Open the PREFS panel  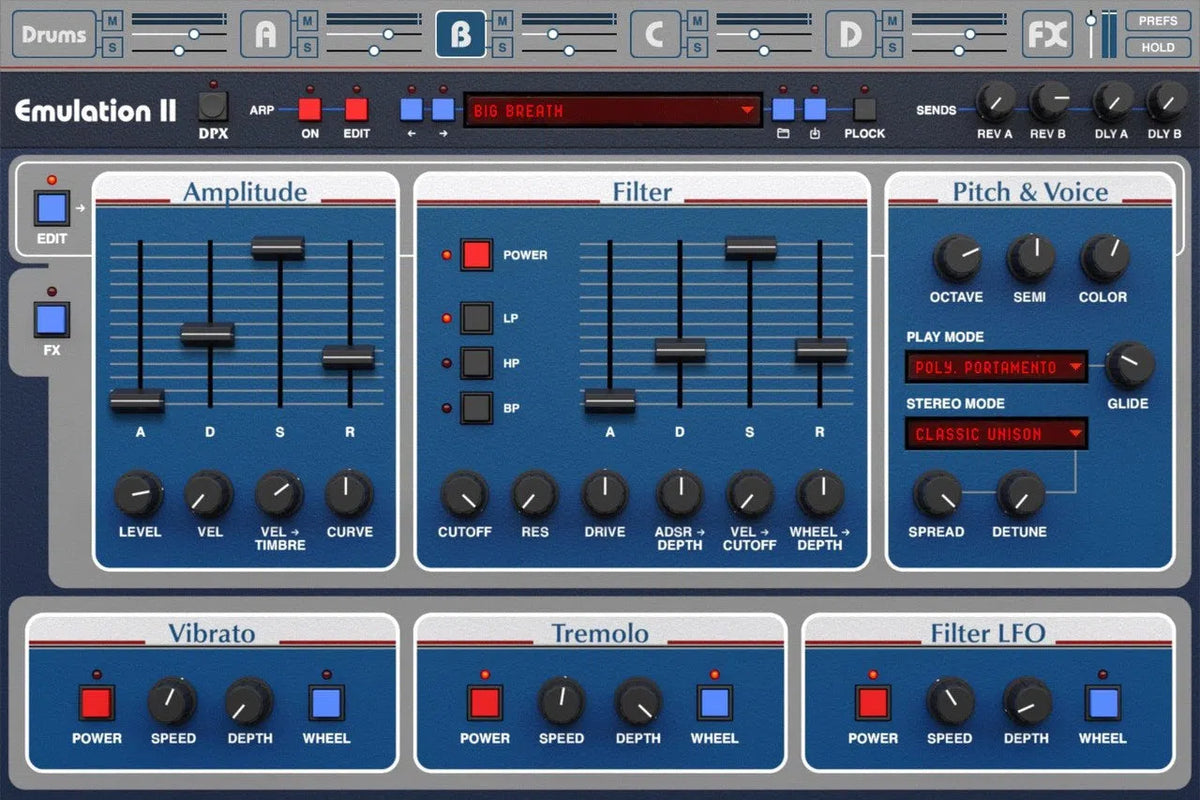pos(1157,19)
